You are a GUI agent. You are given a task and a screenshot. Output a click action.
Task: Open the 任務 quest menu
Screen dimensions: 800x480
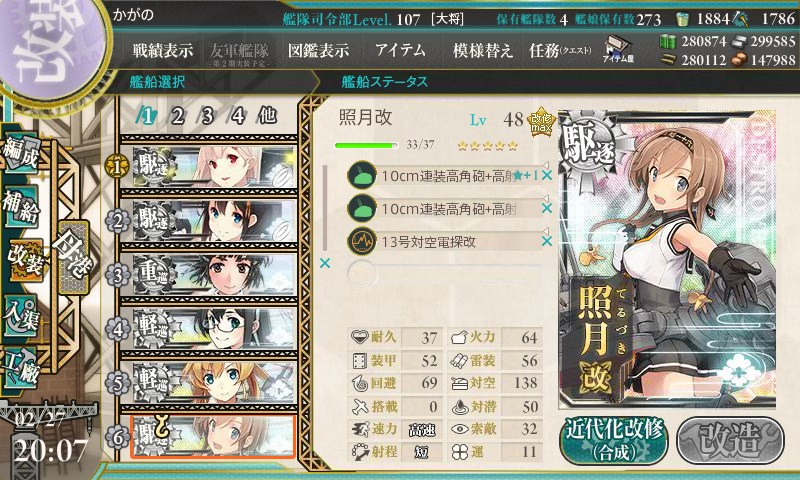pyautogui.click(x=560, y=50)
